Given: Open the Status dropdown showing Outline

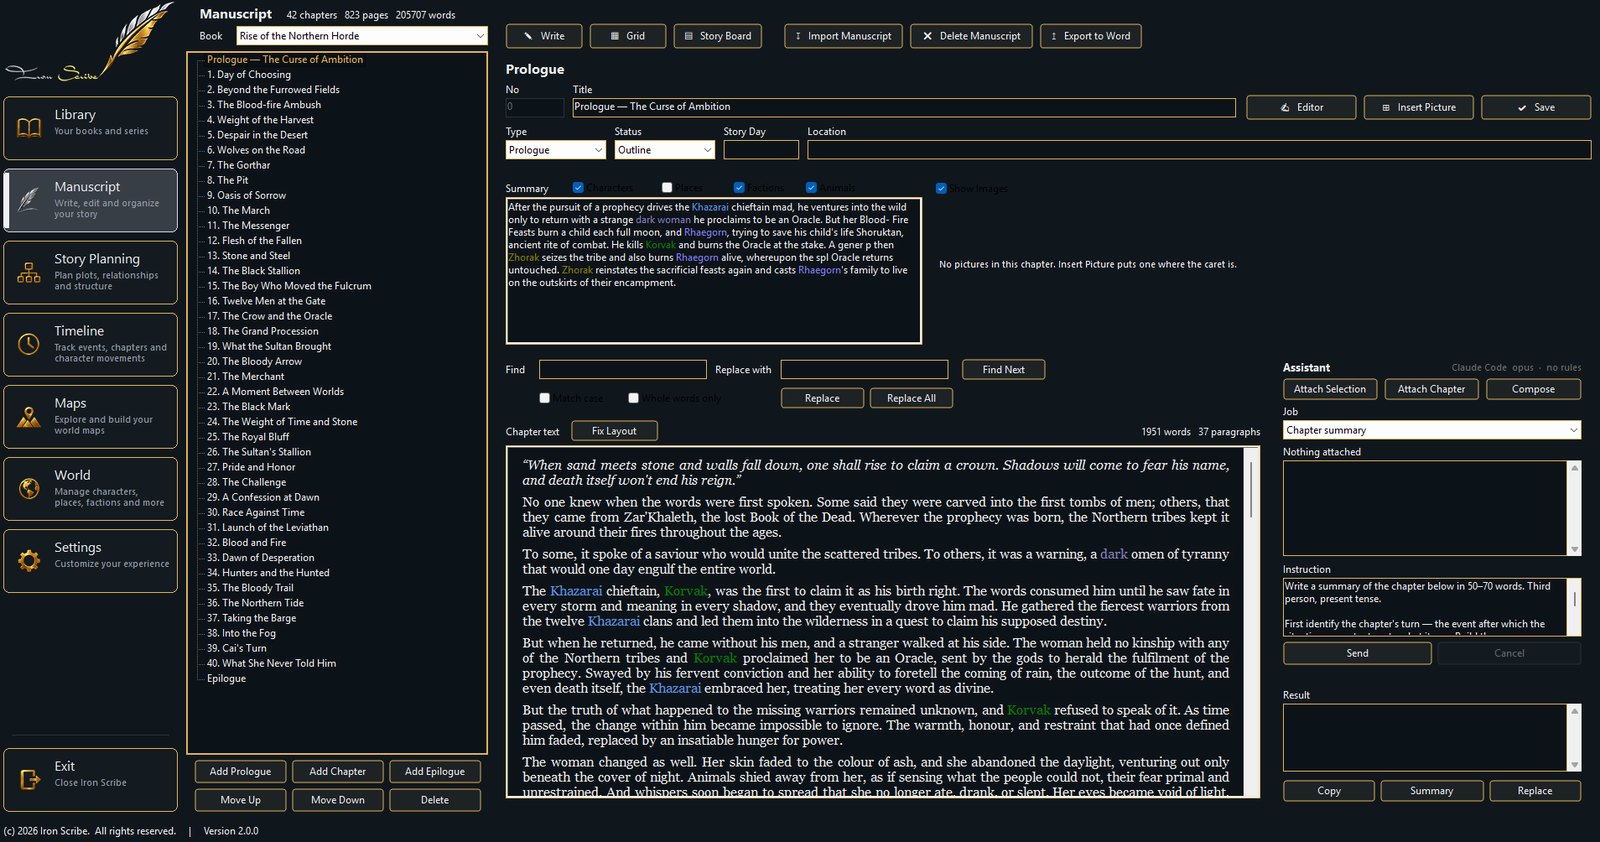Looking at the screenshot, I should tap(664, 150).
